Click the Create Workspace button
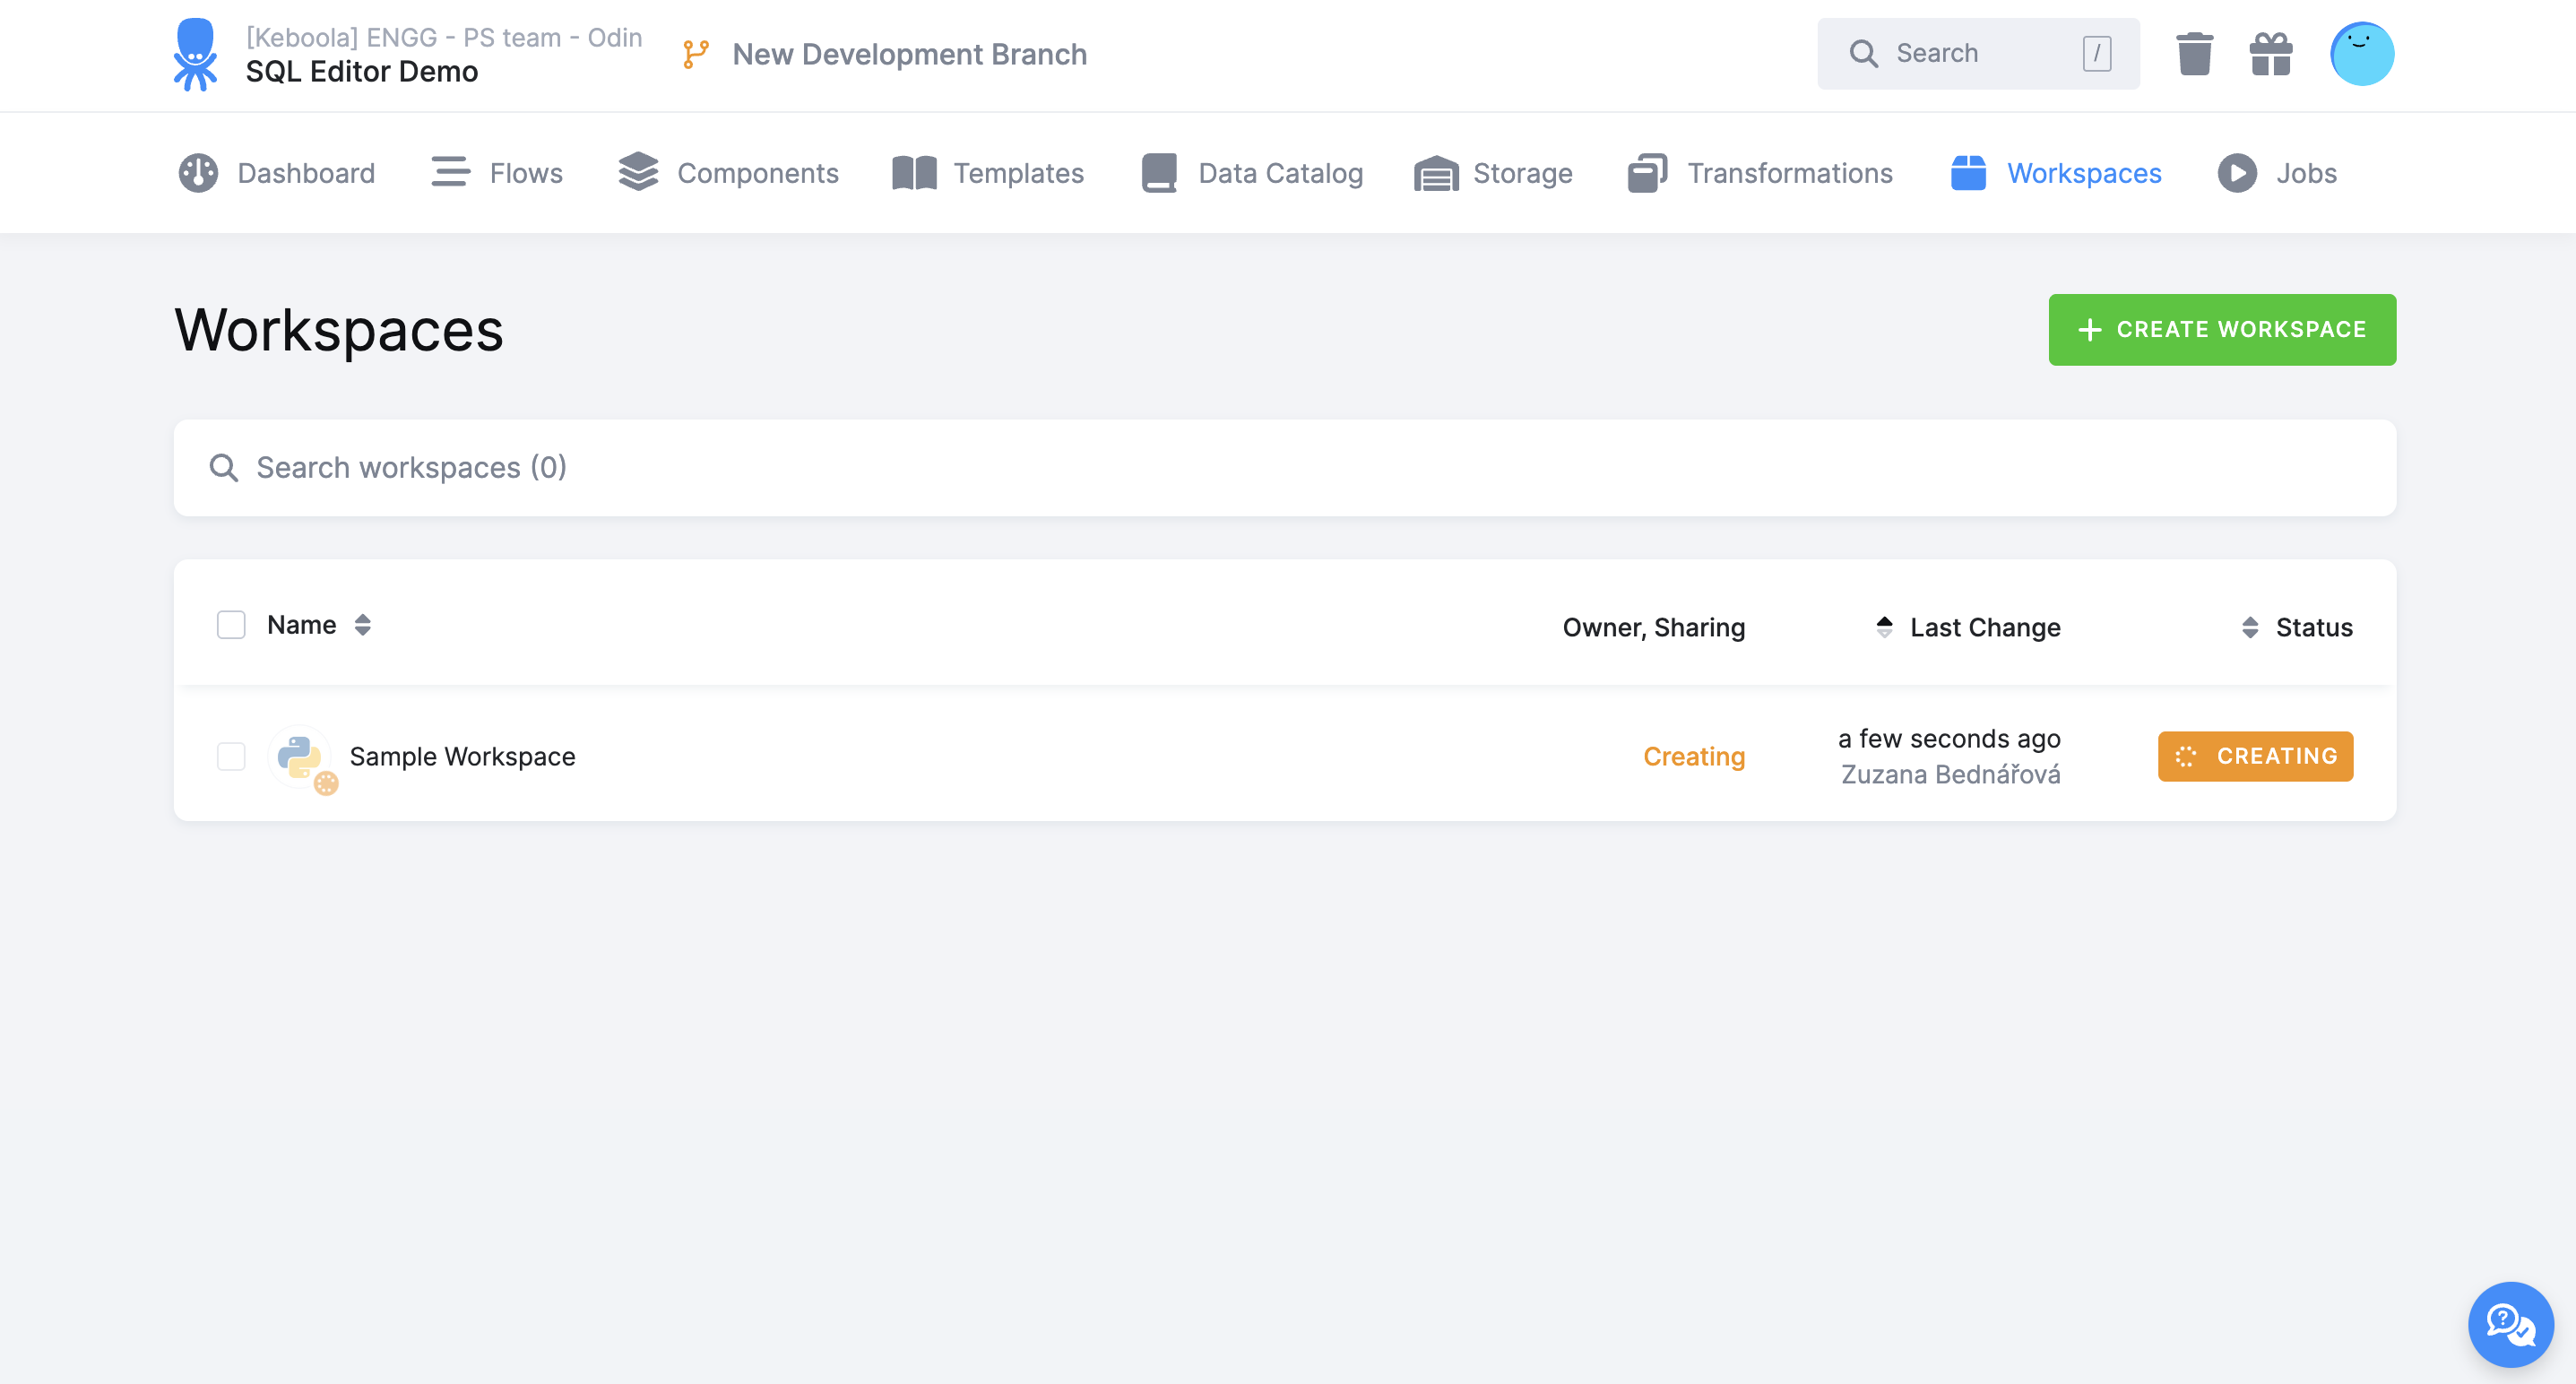2576x1384 pixels. tap(2221, 330)
